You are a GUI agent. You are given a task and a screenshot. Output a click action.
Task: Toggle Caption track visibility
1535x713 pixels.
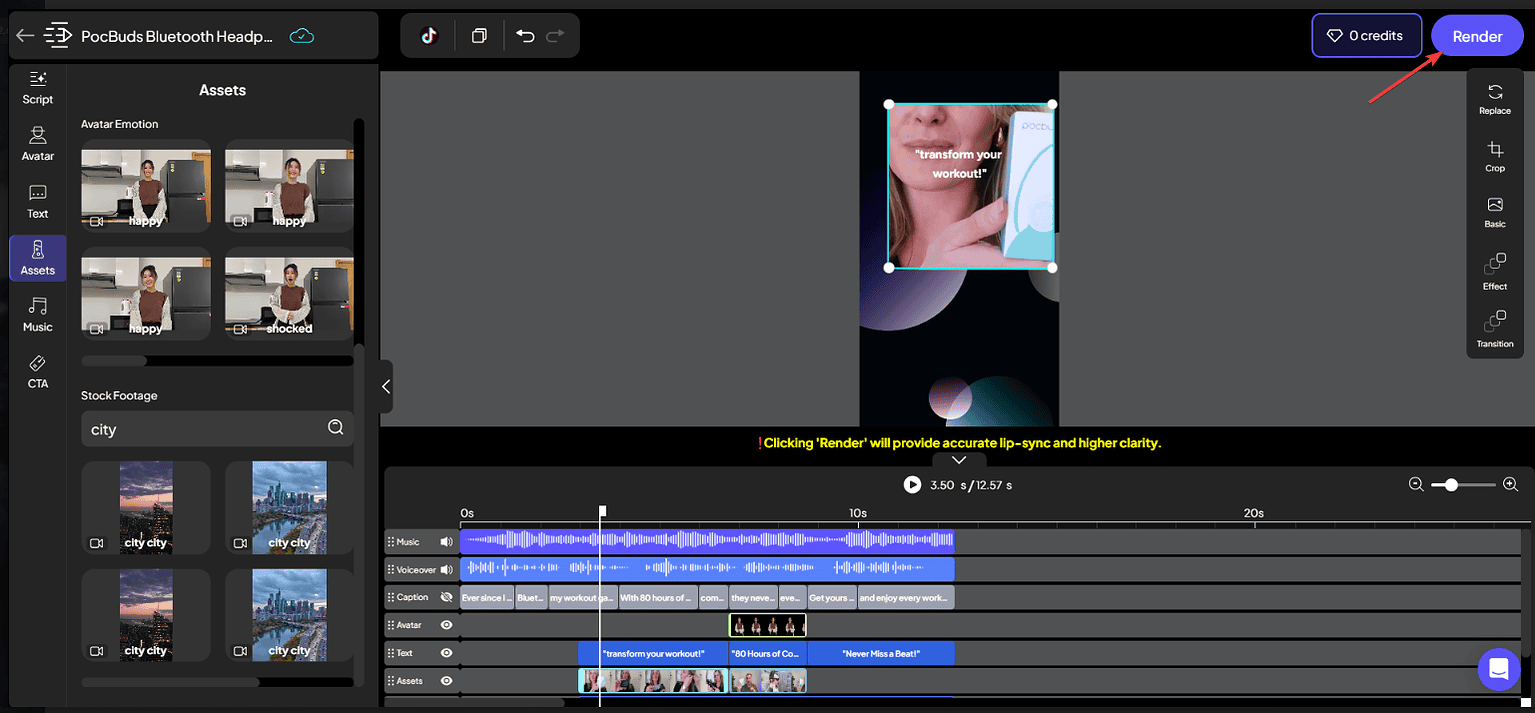446,597
